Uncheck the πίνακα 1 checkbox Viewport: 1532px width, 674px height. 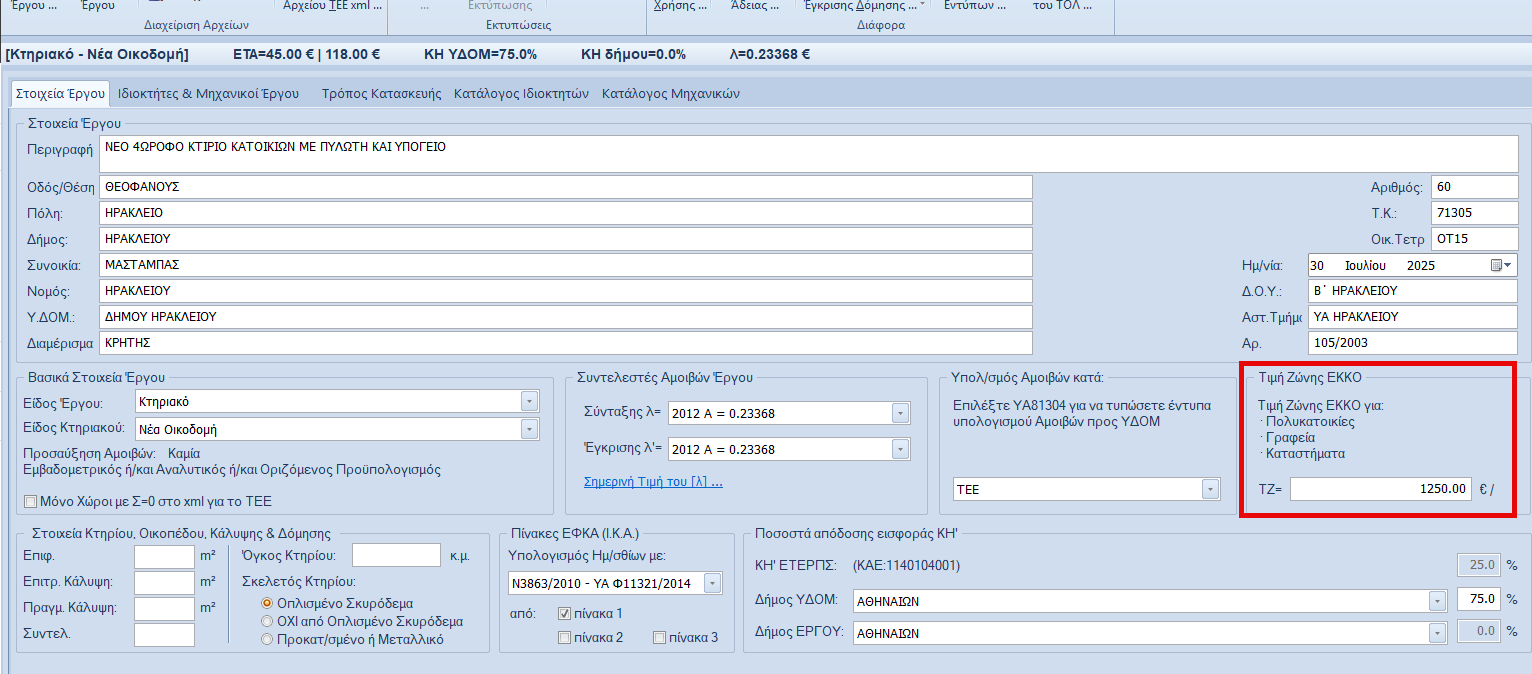click(x=565, y=613)
